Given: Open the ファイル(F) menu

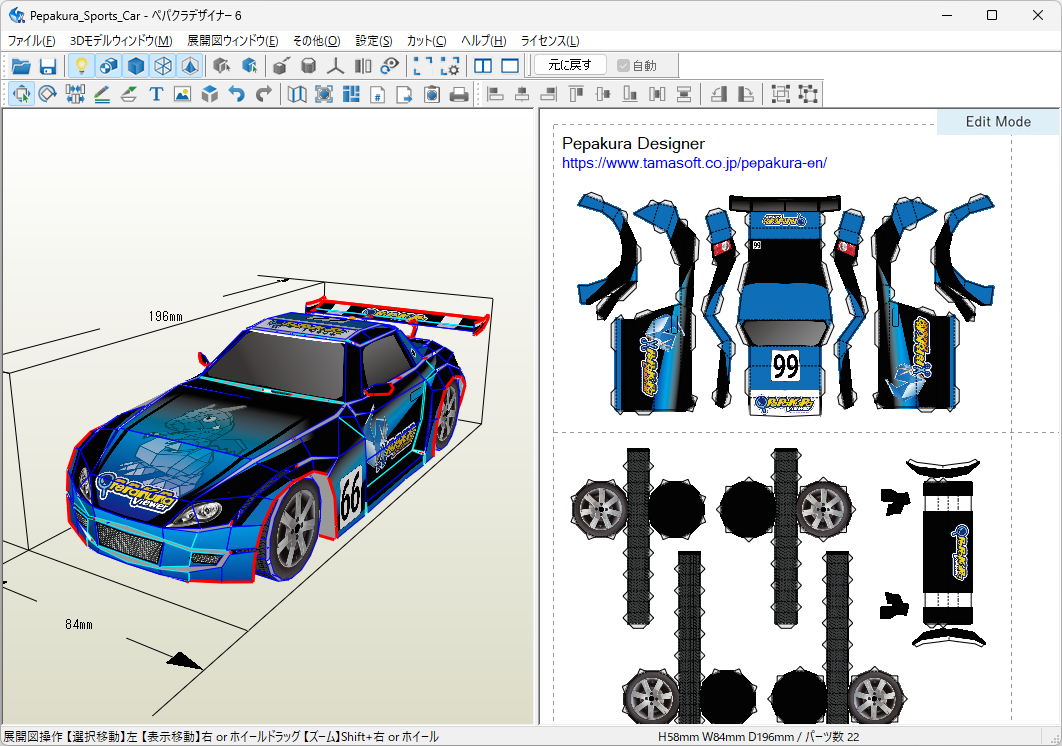Looking at the screenshot, I should 31,41.
